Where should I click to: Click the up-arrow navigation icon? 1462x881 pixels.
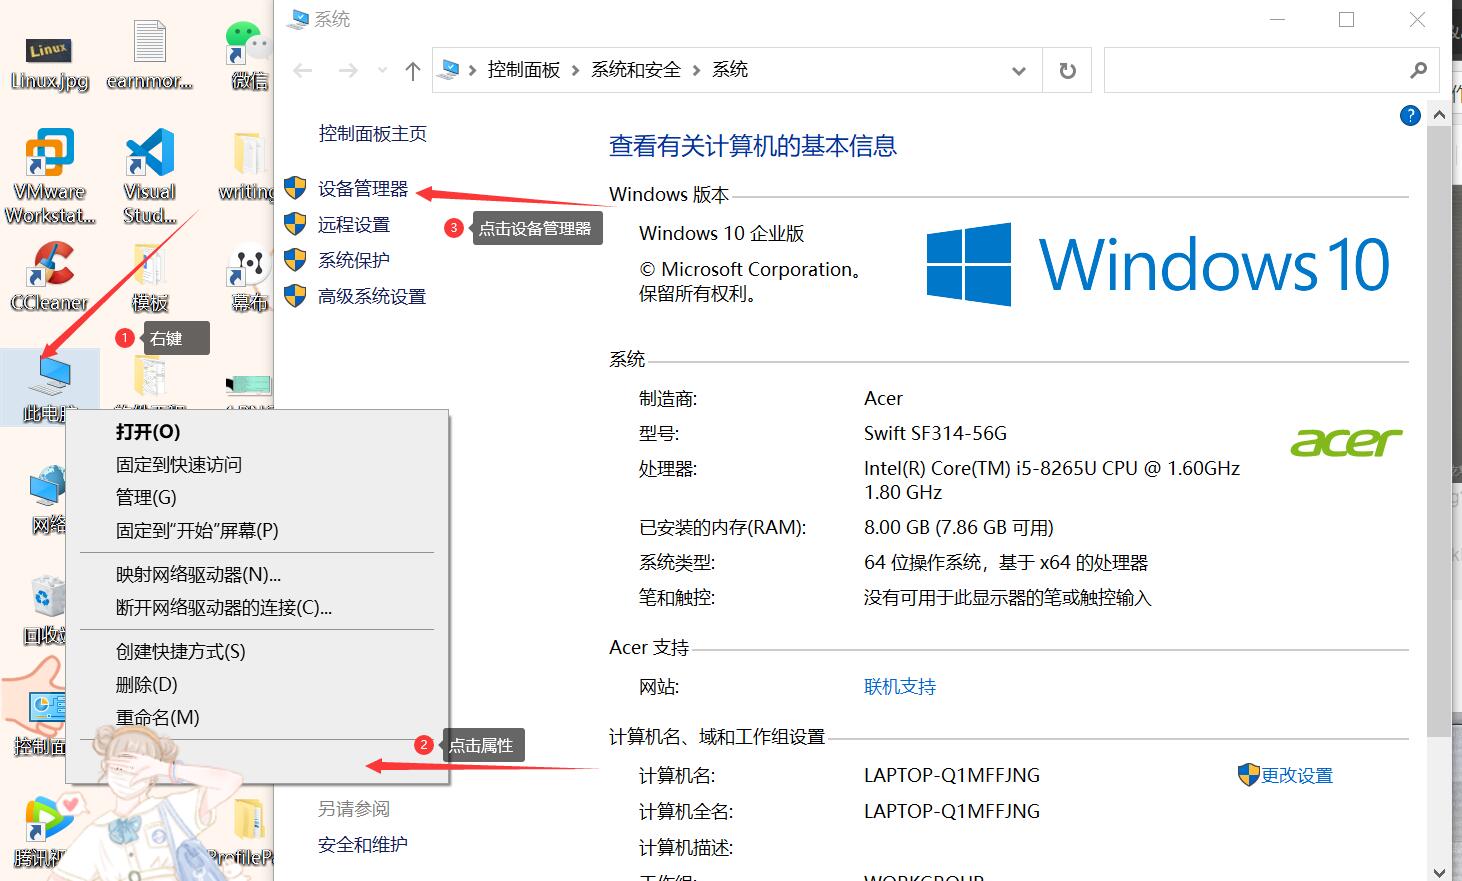click(x=411, y=70)
